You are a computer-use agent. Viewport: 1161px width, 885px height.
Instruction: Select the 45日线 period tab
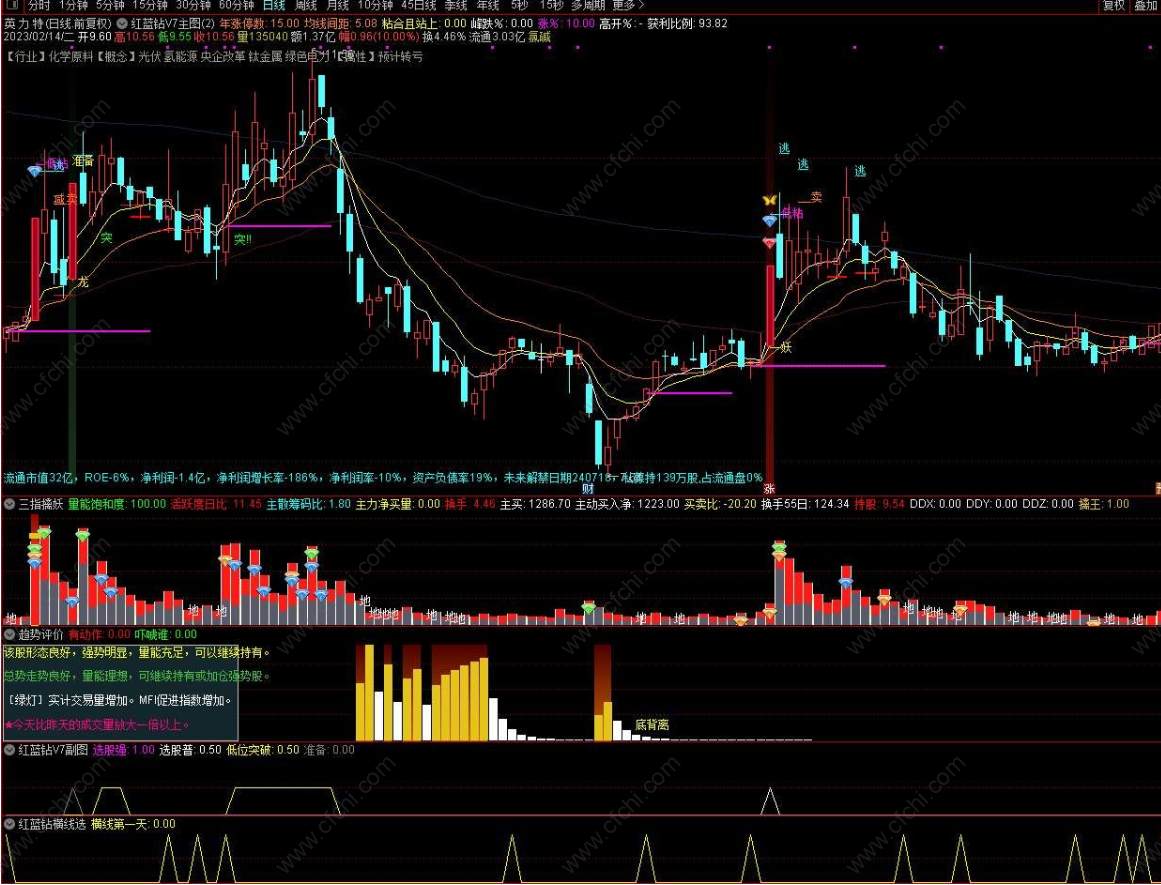tap(418, 5)
